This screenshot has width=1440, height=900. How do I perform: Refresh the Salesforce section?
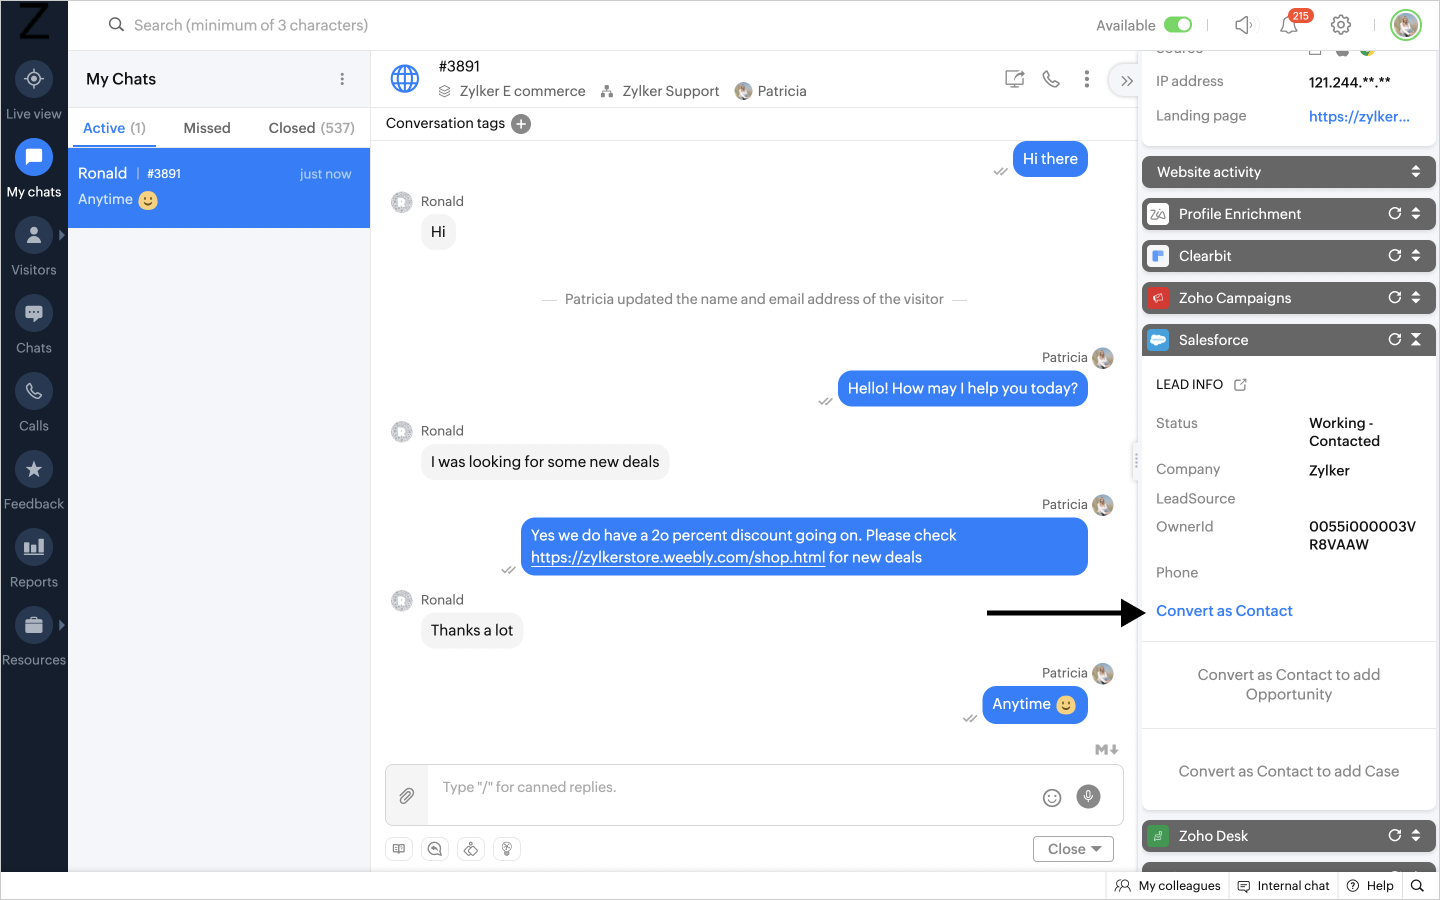pyautogui.click(x=1394, y=340)
